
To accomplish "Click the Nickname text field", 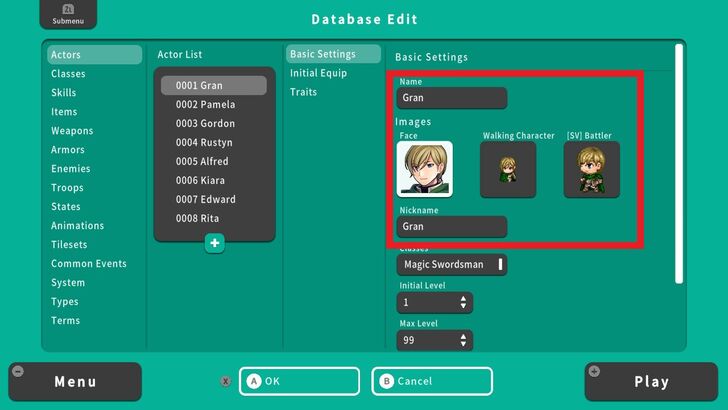I will 452,227.
